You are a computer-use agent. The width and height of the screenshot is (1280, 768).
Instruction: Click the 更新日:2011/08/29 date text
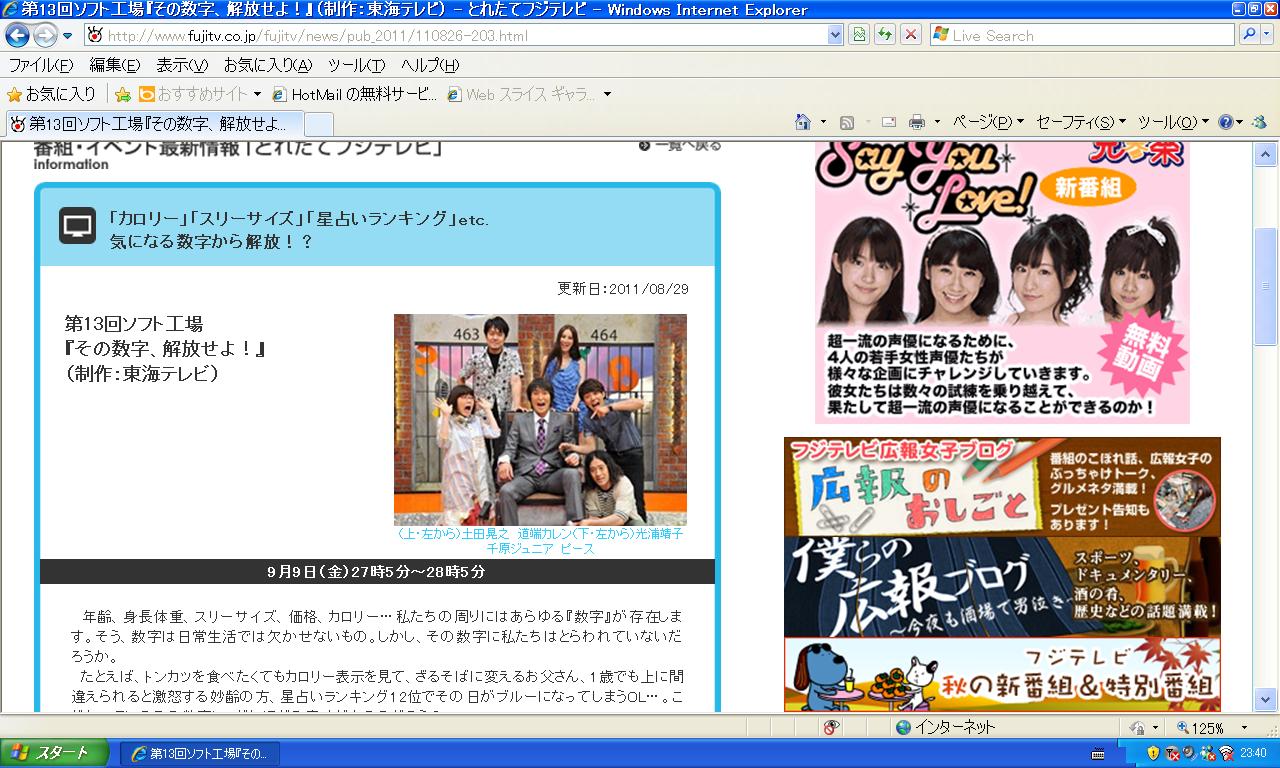[623, 289]
